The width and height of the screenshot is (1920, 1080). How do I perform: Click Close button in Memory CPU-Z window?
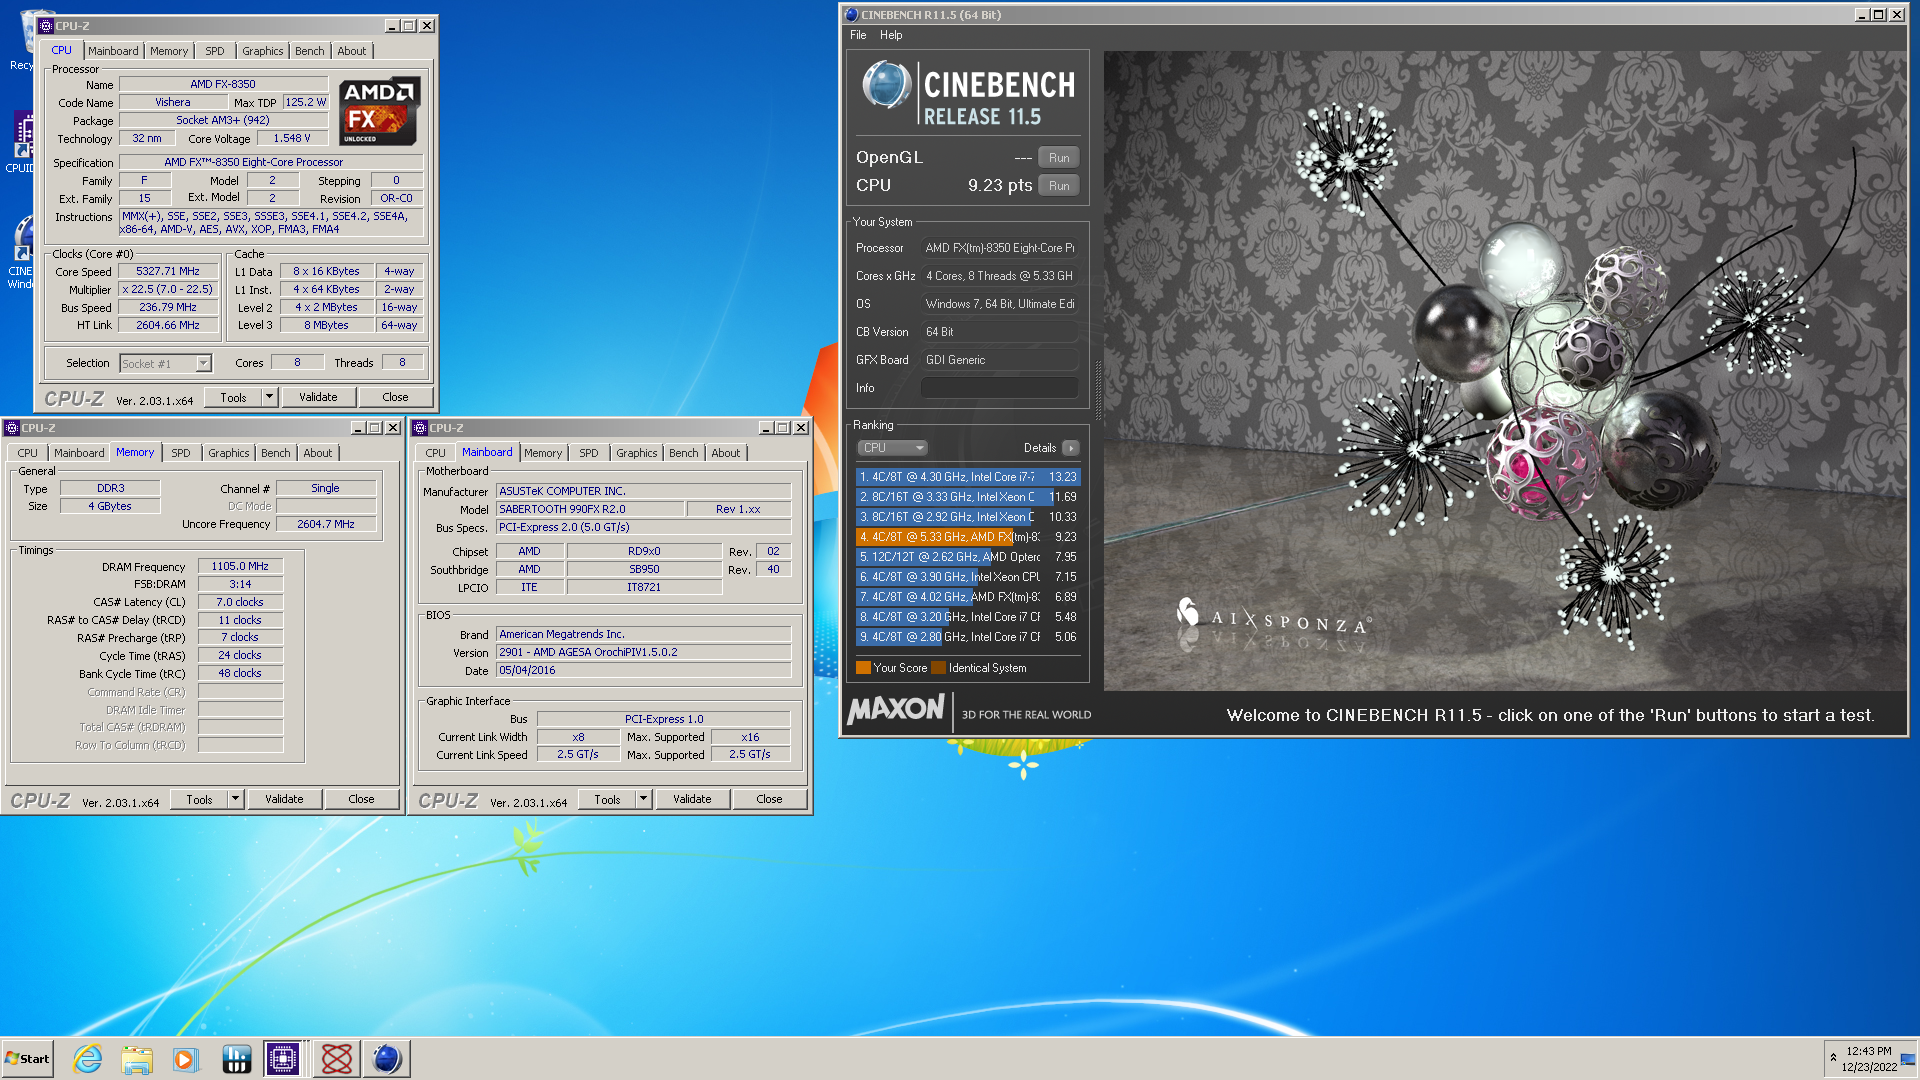point(361,799)
